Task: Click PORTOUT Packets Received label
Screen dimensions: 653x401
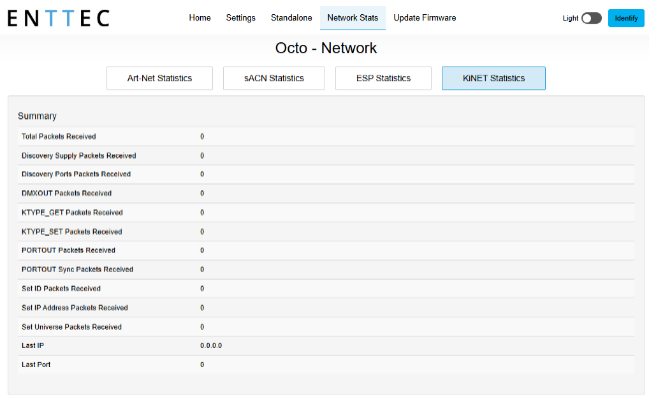Action: [68, 250]
